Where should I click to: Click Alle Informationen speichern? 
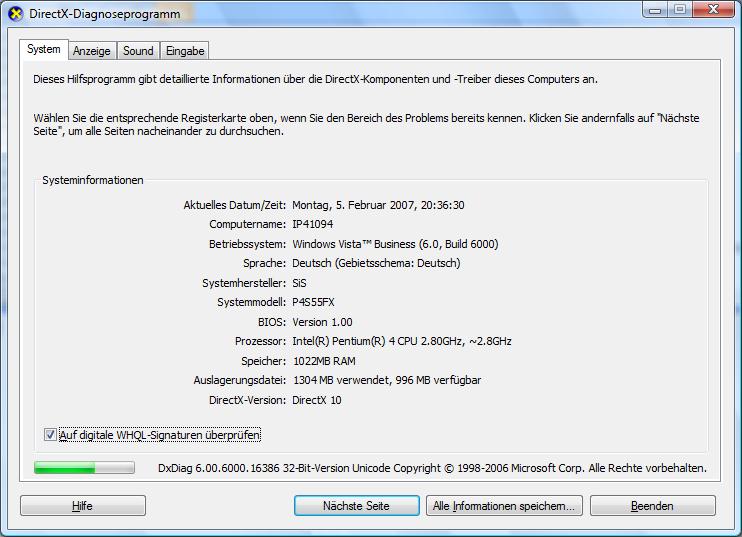click(504, 506)
